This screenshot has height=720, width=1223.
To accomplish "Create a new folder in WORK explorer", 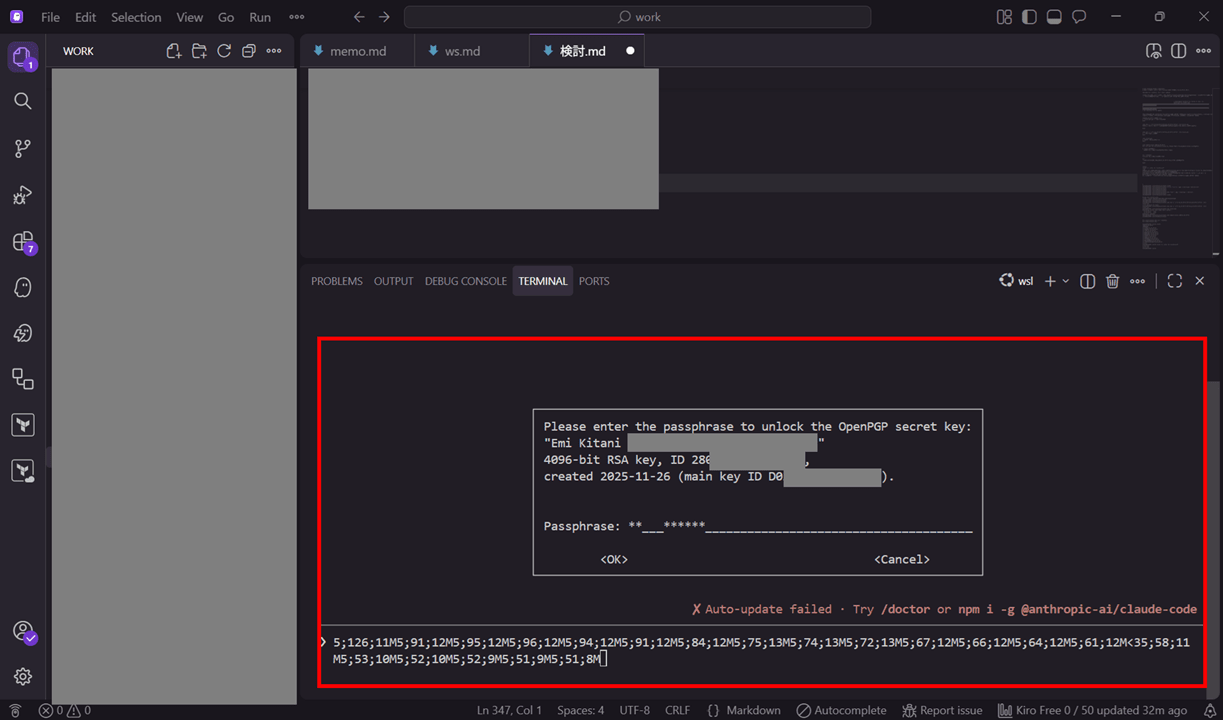I will point(199,51).
